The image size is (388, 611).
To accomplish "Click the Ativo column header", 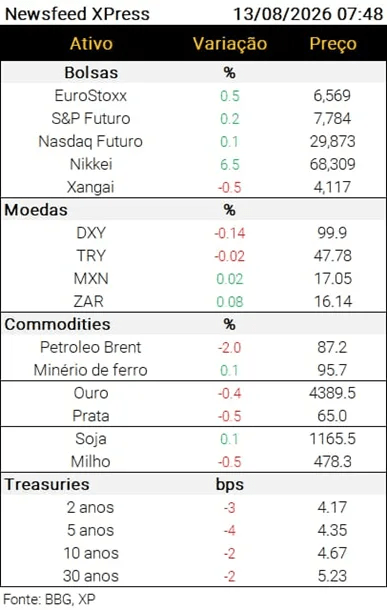I will [x=91, y=43].
